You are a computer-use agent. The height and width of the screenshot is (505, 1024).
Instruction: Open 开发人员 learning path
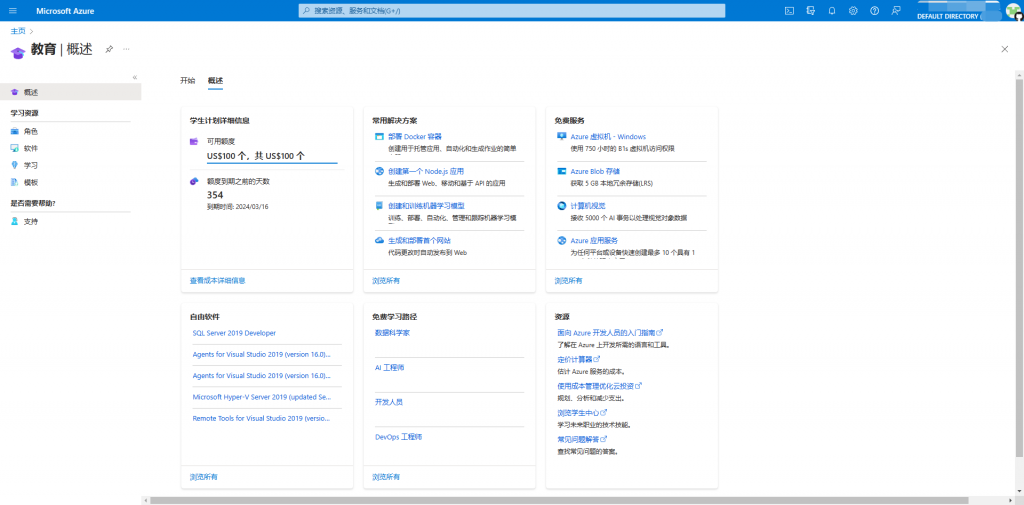[389, 402]
